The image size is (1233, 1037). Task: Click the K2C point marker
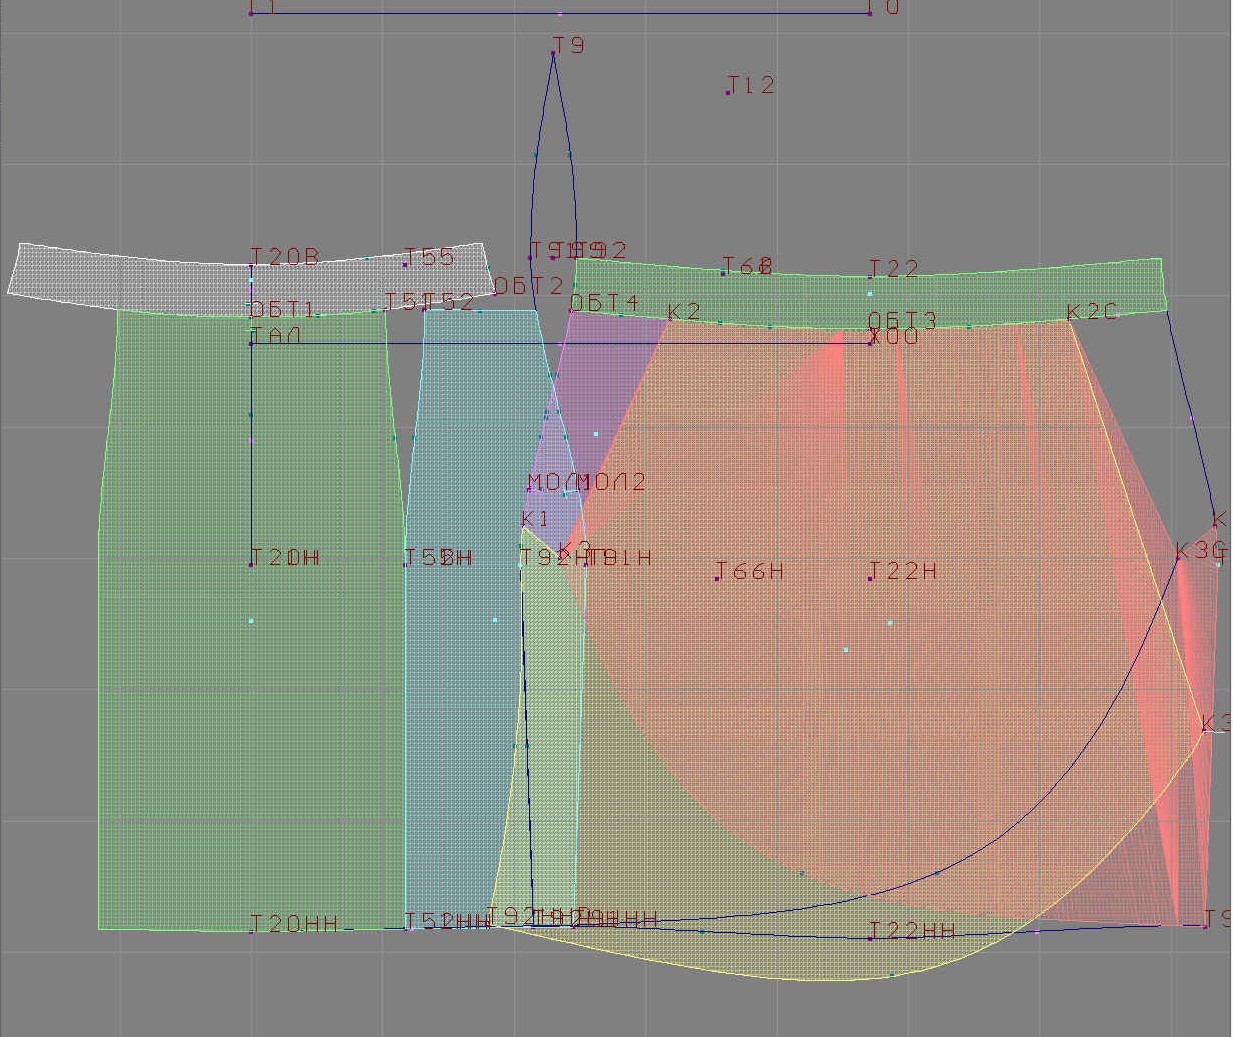(1068, 320)
